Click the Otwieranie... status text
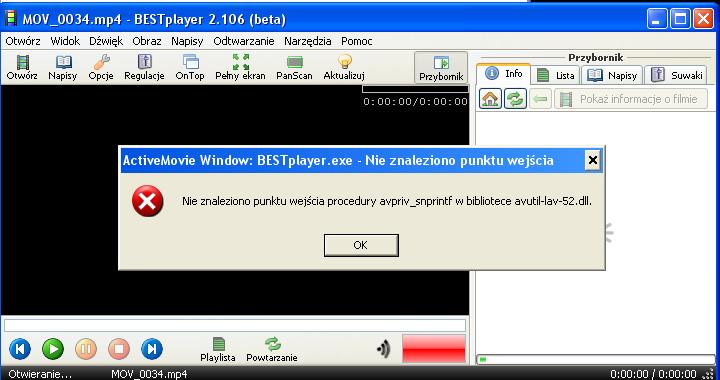The width and height of the screenshot is (720, 380). point(40,374)
